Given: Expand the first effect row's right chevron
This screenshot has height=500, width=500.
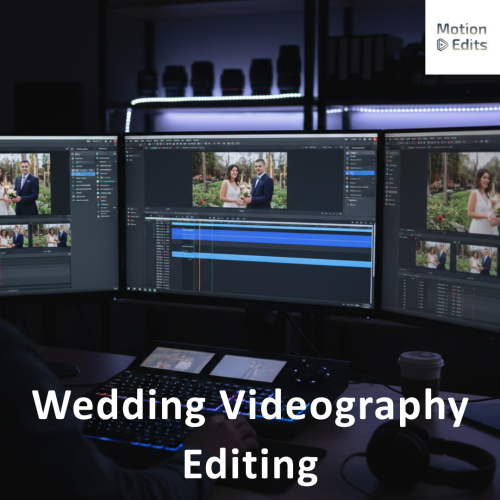Looking at the screenshot, I should (x=374, y=160).
